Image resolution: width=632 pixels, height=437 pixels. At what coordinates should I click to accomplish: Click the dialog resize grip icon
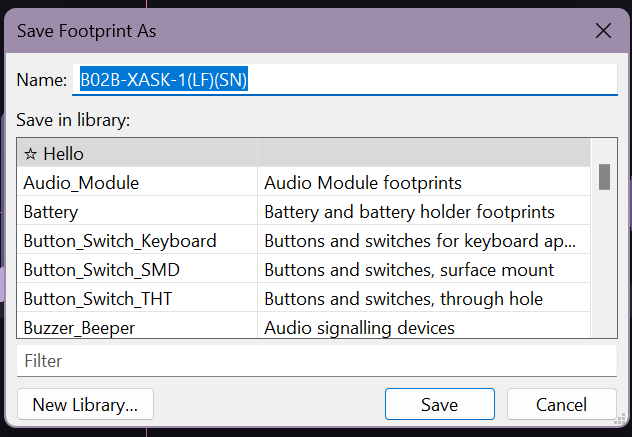point(619,420)
